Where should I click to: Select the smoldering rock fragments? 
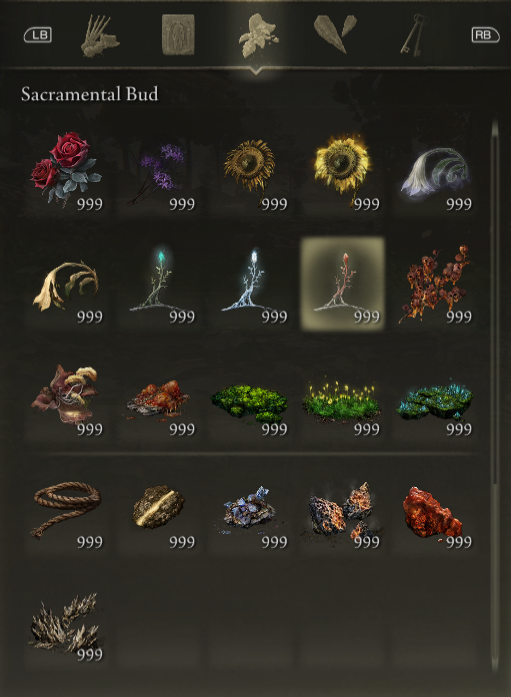[343, 509]
